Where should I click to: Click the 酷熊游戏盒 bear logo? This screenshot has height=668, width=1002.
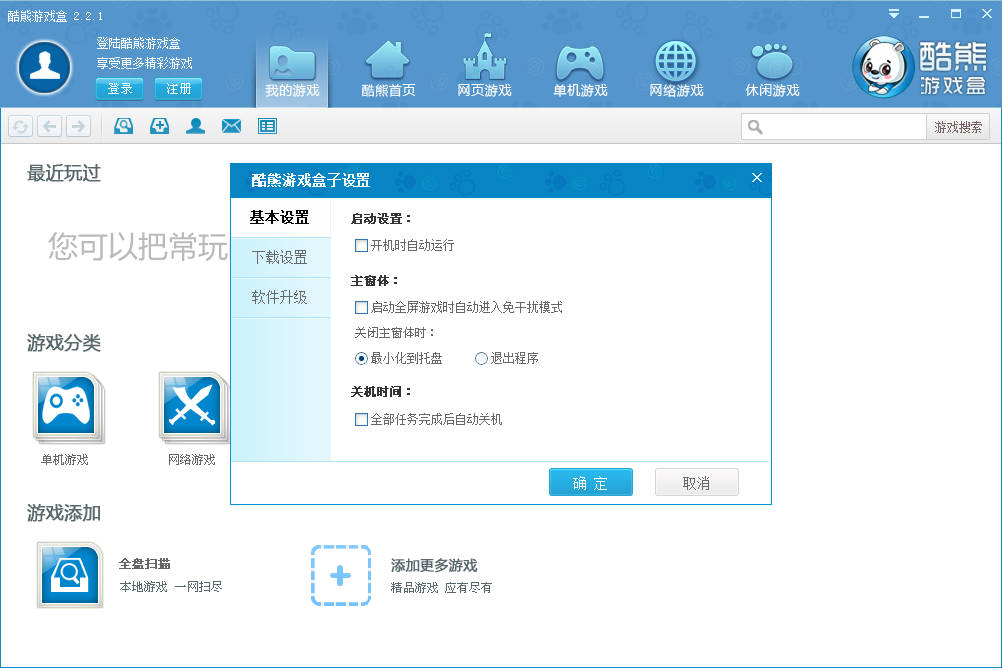(882, 67)
